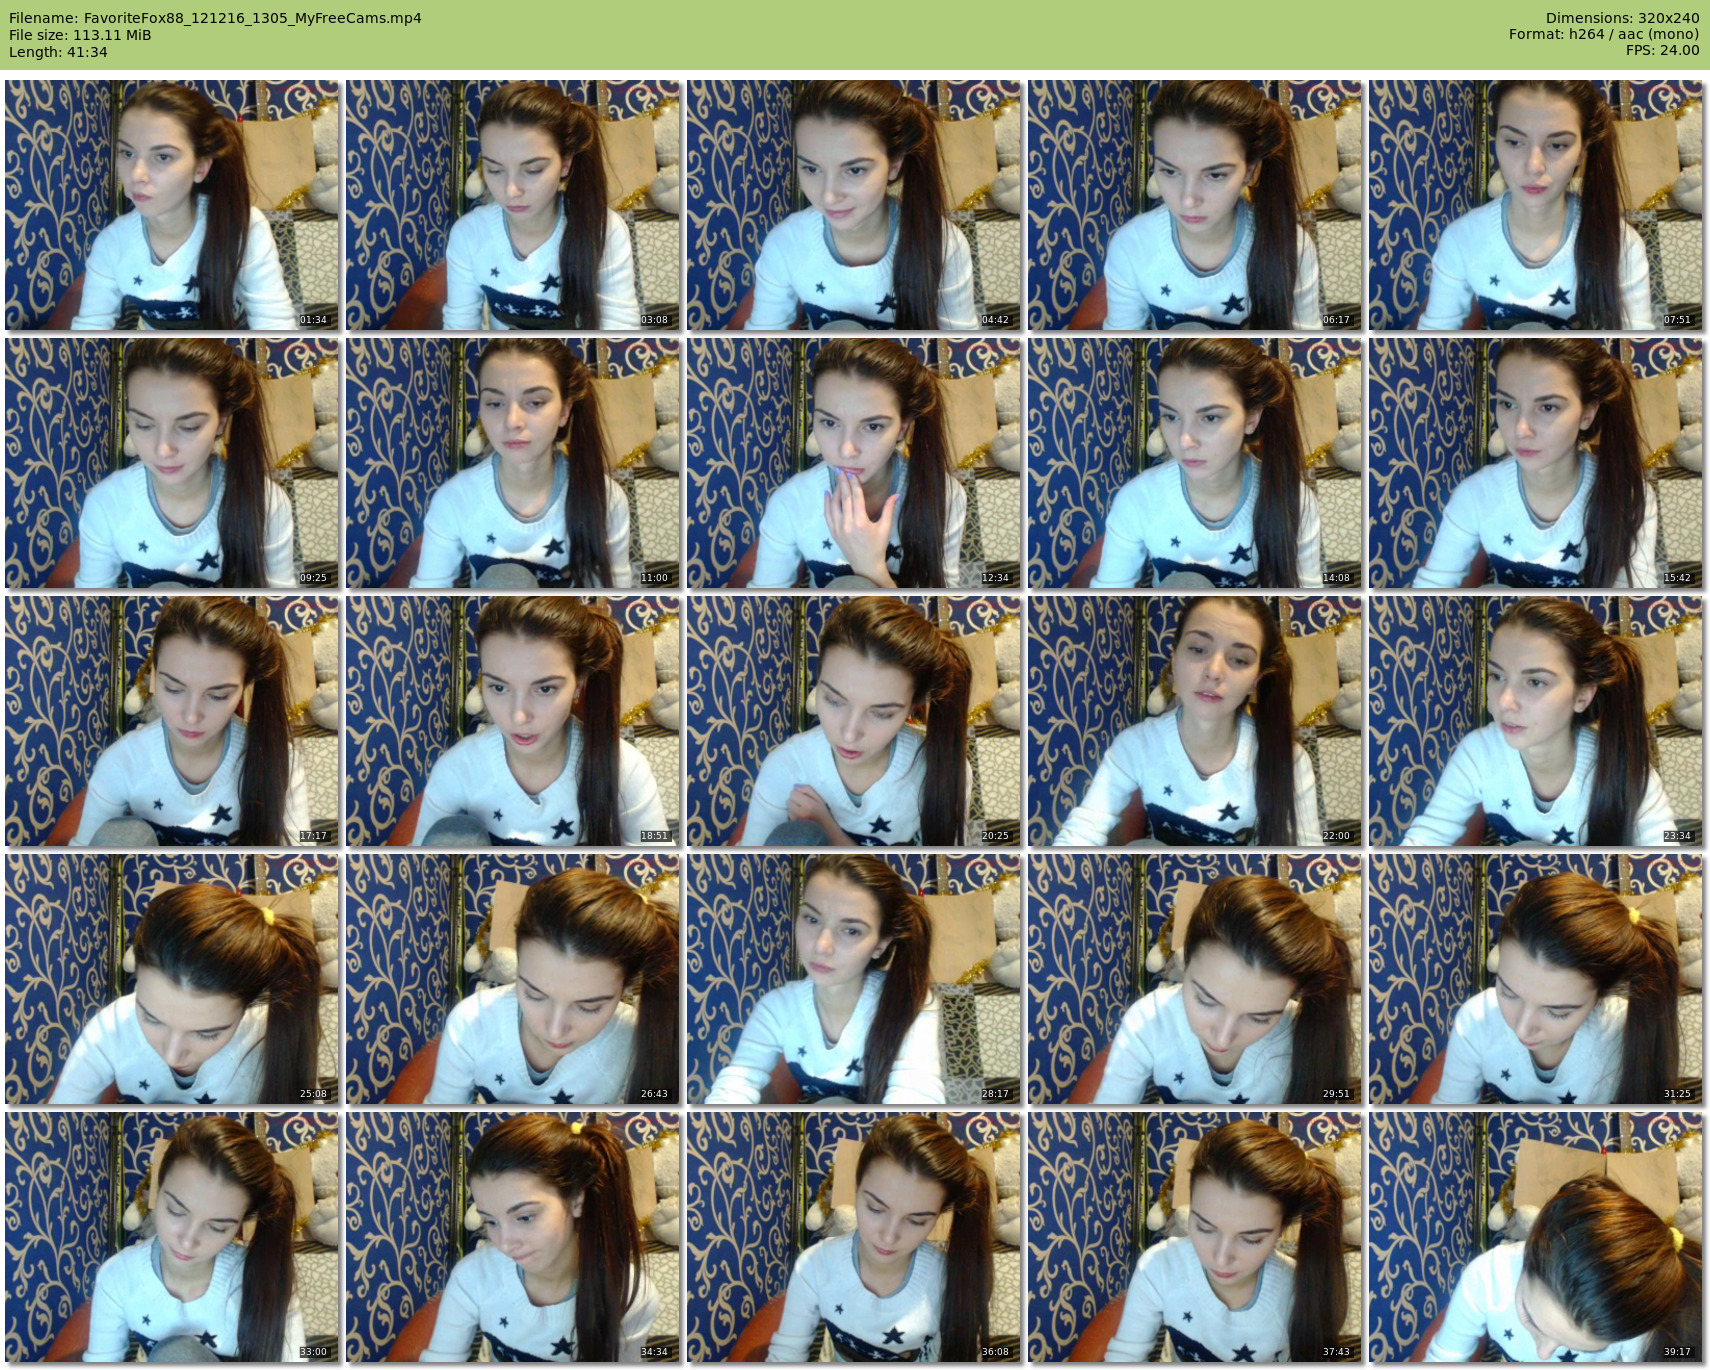Choose the frame stamped 39:17
1710x1370 pixels.
point(1536,1237)
